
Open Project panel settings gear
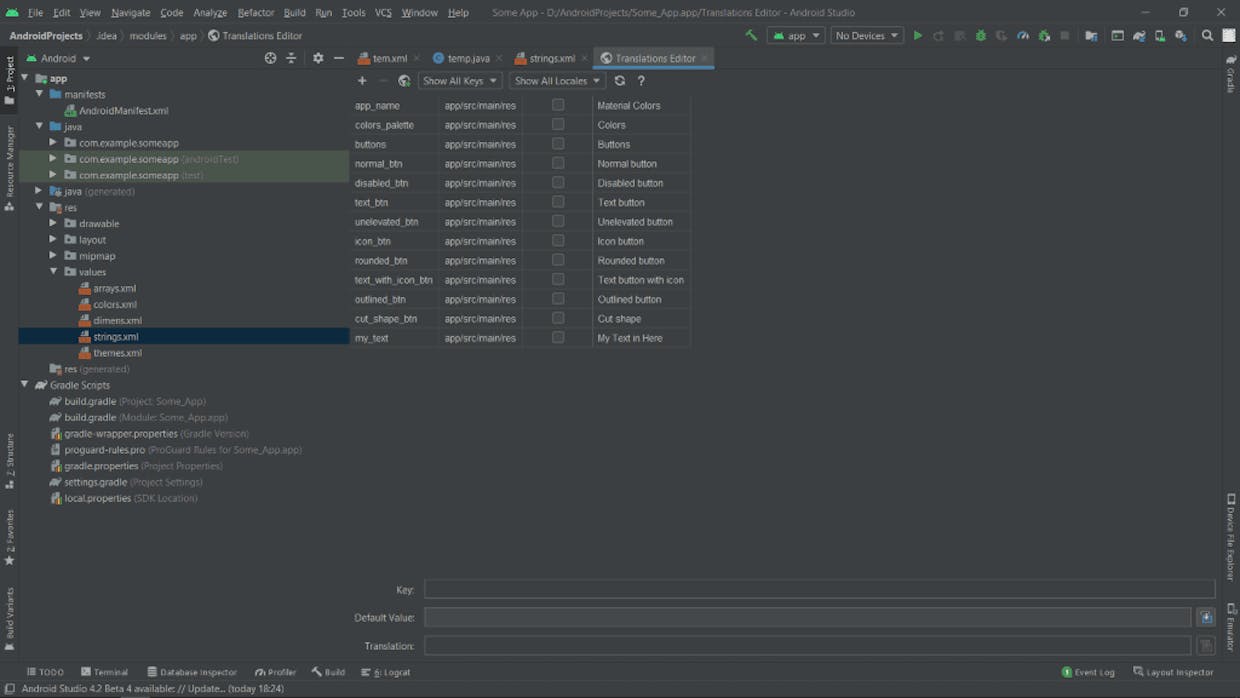pyautogui.click(x=318, y=58)
